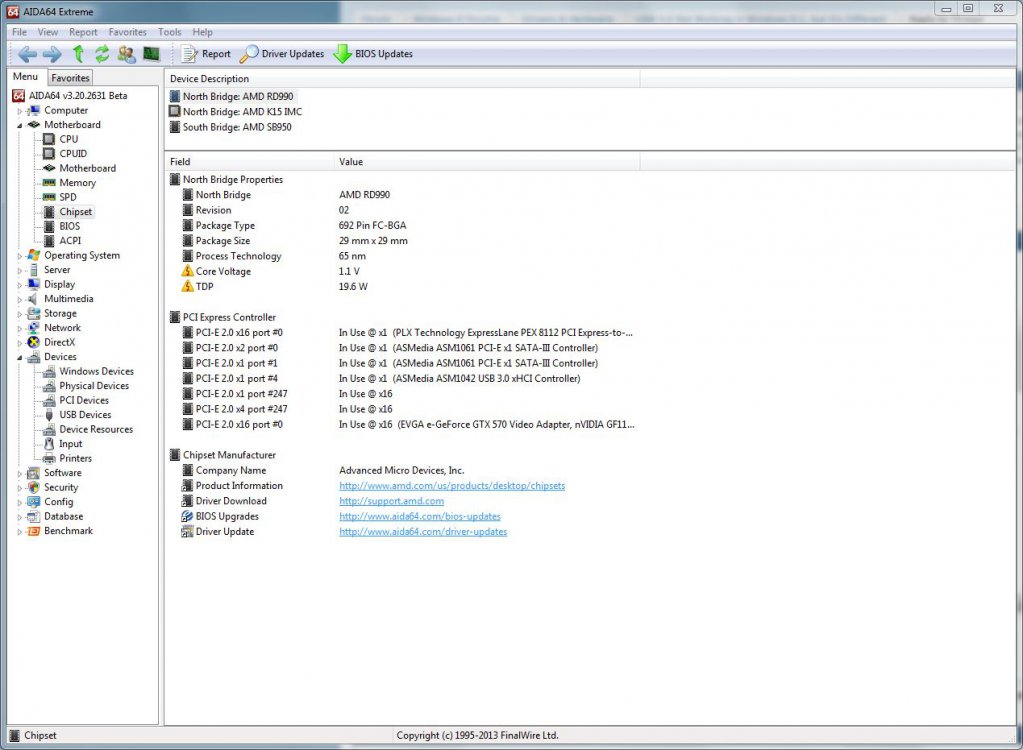Switch to the Menu tab
The image size is (1023, 750).
[25, 76]
